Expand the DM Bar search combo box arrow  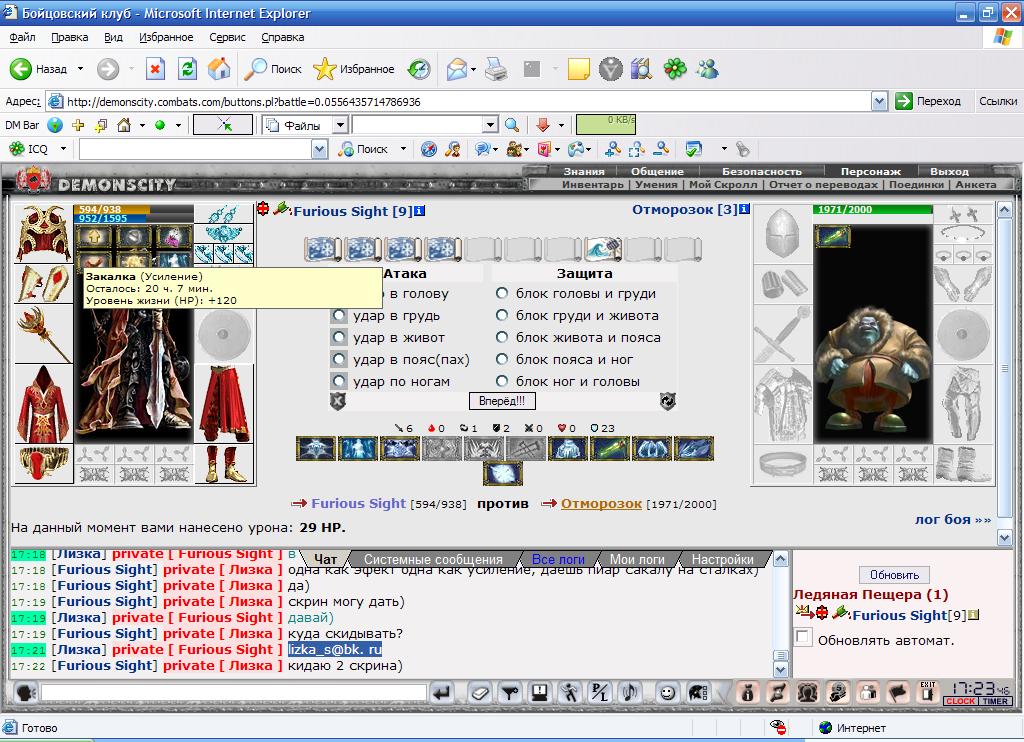coord(491,125)
